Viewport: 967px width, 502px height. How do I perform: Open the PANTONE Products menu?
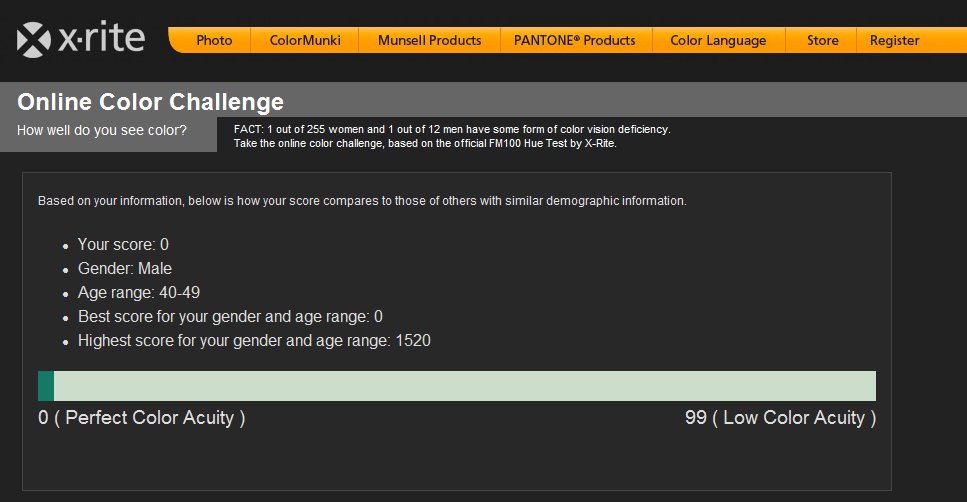575,40
